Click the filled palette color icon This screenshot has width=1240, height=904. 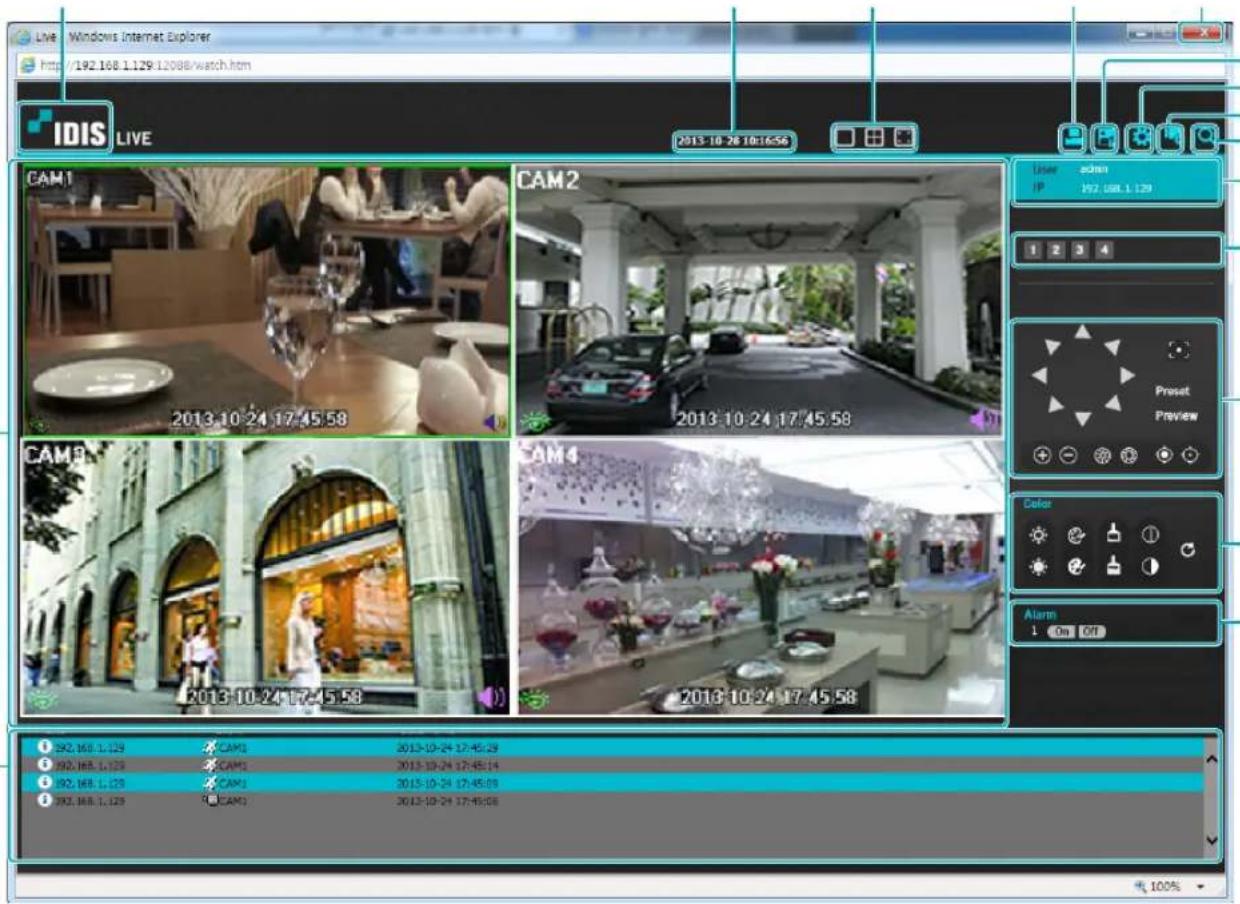(1077, 567)
